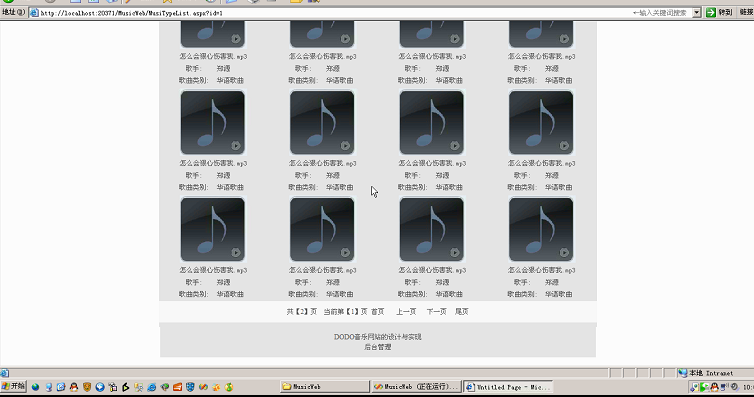754x397 pixels.
Task: Open second song thumbnail in bottom row
Action: pyautogui.click(x=322, y=229)
